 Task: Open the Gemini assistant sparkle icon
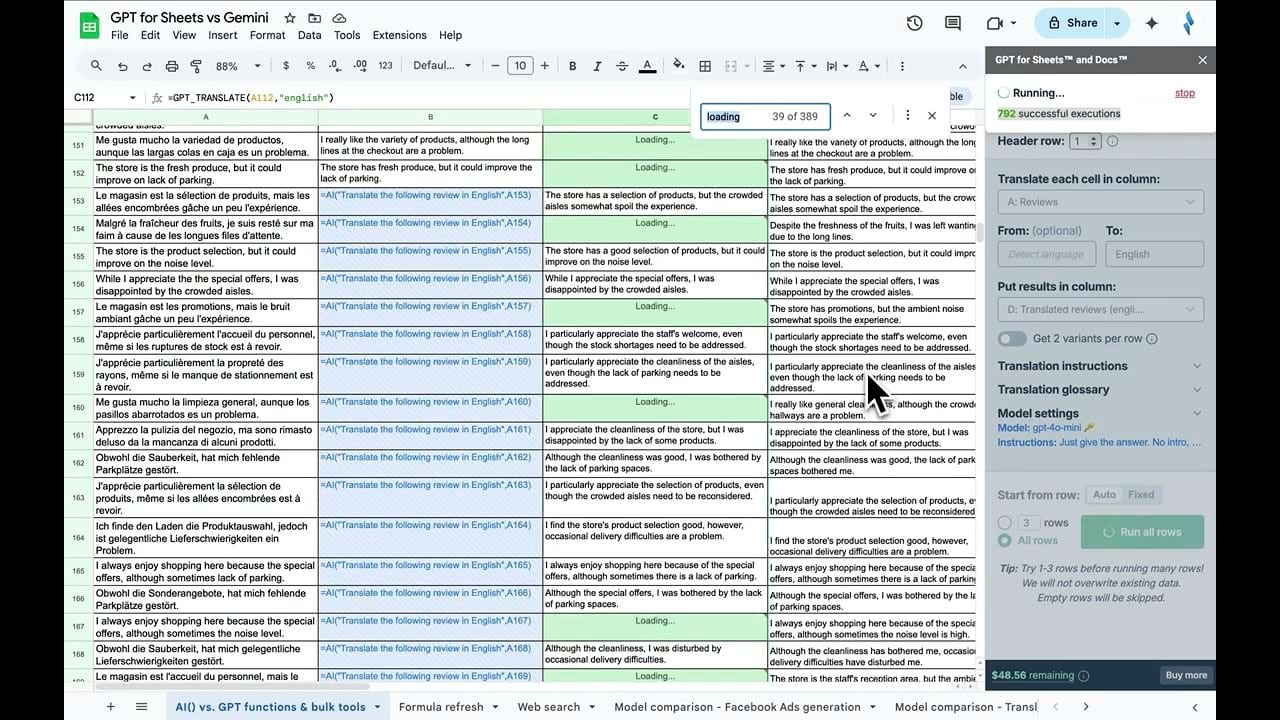tap(1152, 23)
